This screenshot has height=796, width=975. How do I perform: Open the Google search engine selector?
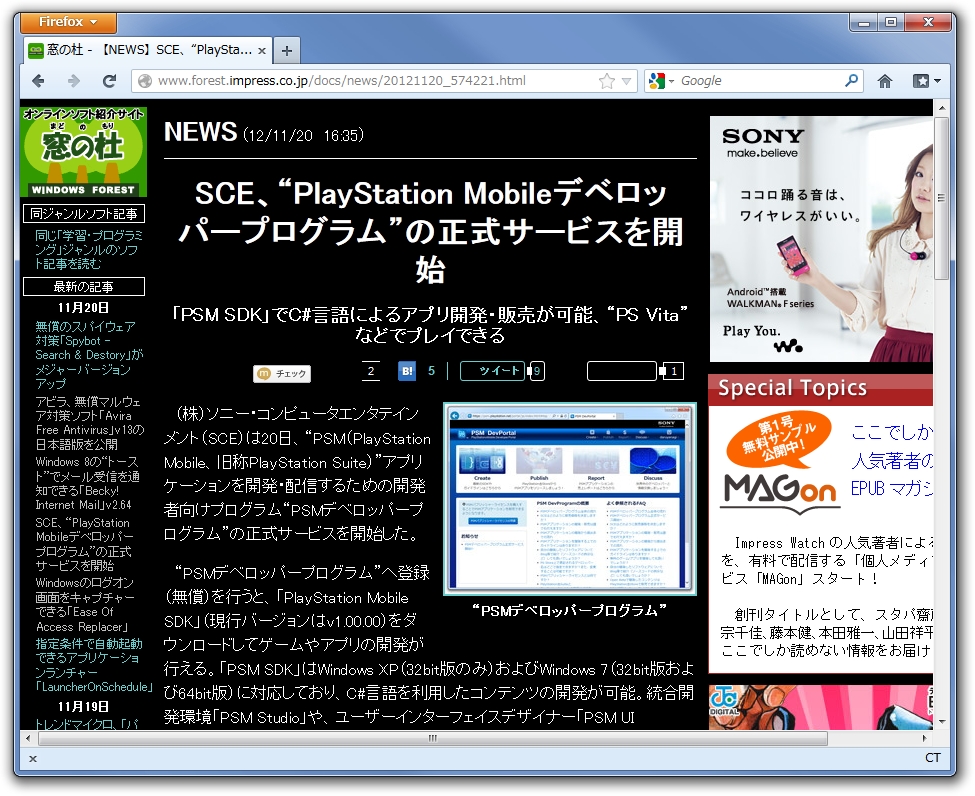pyautogui.click(x=661, y=81)
